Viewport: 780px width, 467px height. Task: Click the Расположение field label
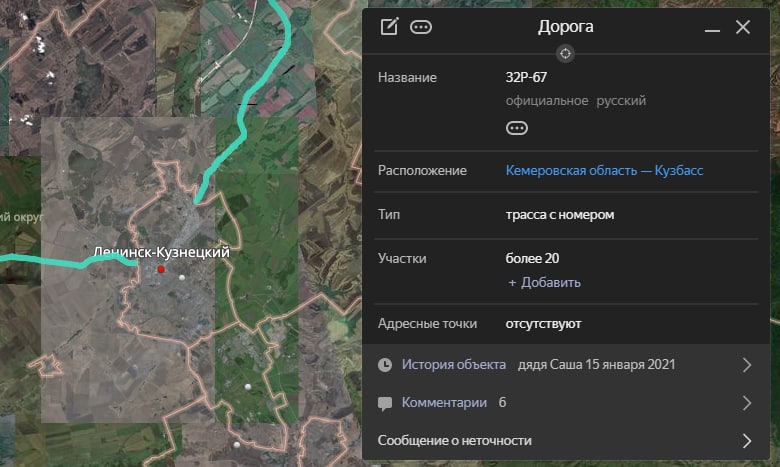coord(422,171)
